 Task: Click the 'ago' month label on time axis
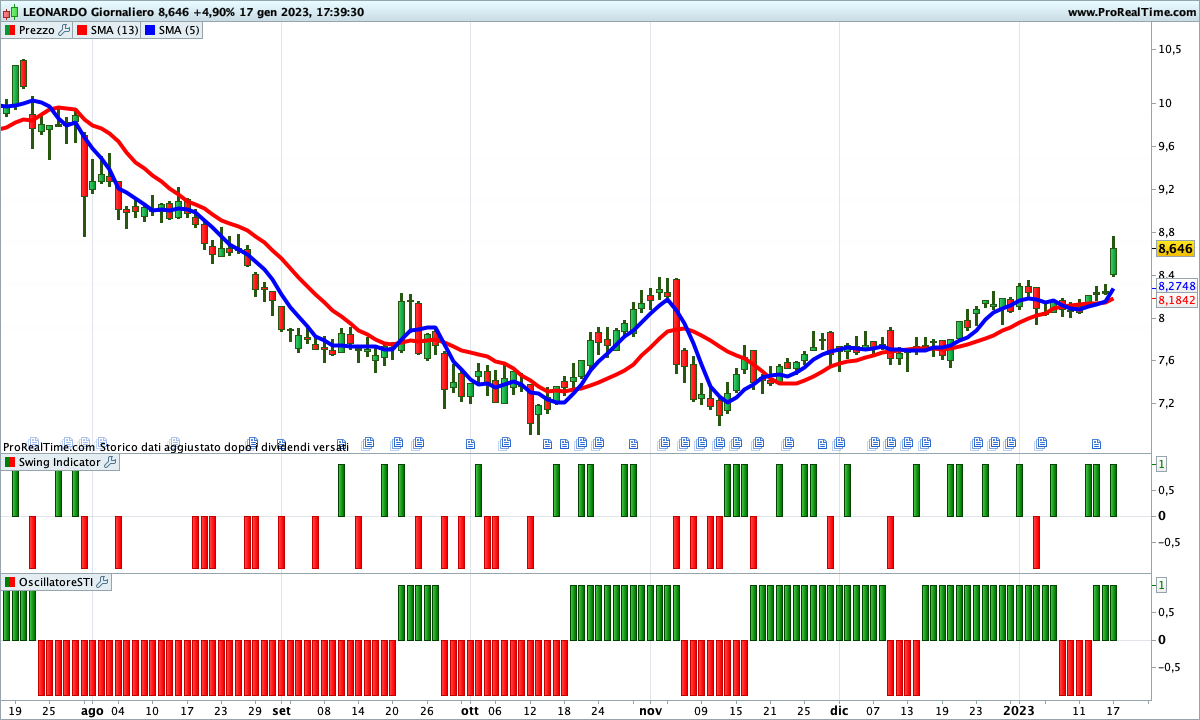pyautogui.click(x=92, y=711)
